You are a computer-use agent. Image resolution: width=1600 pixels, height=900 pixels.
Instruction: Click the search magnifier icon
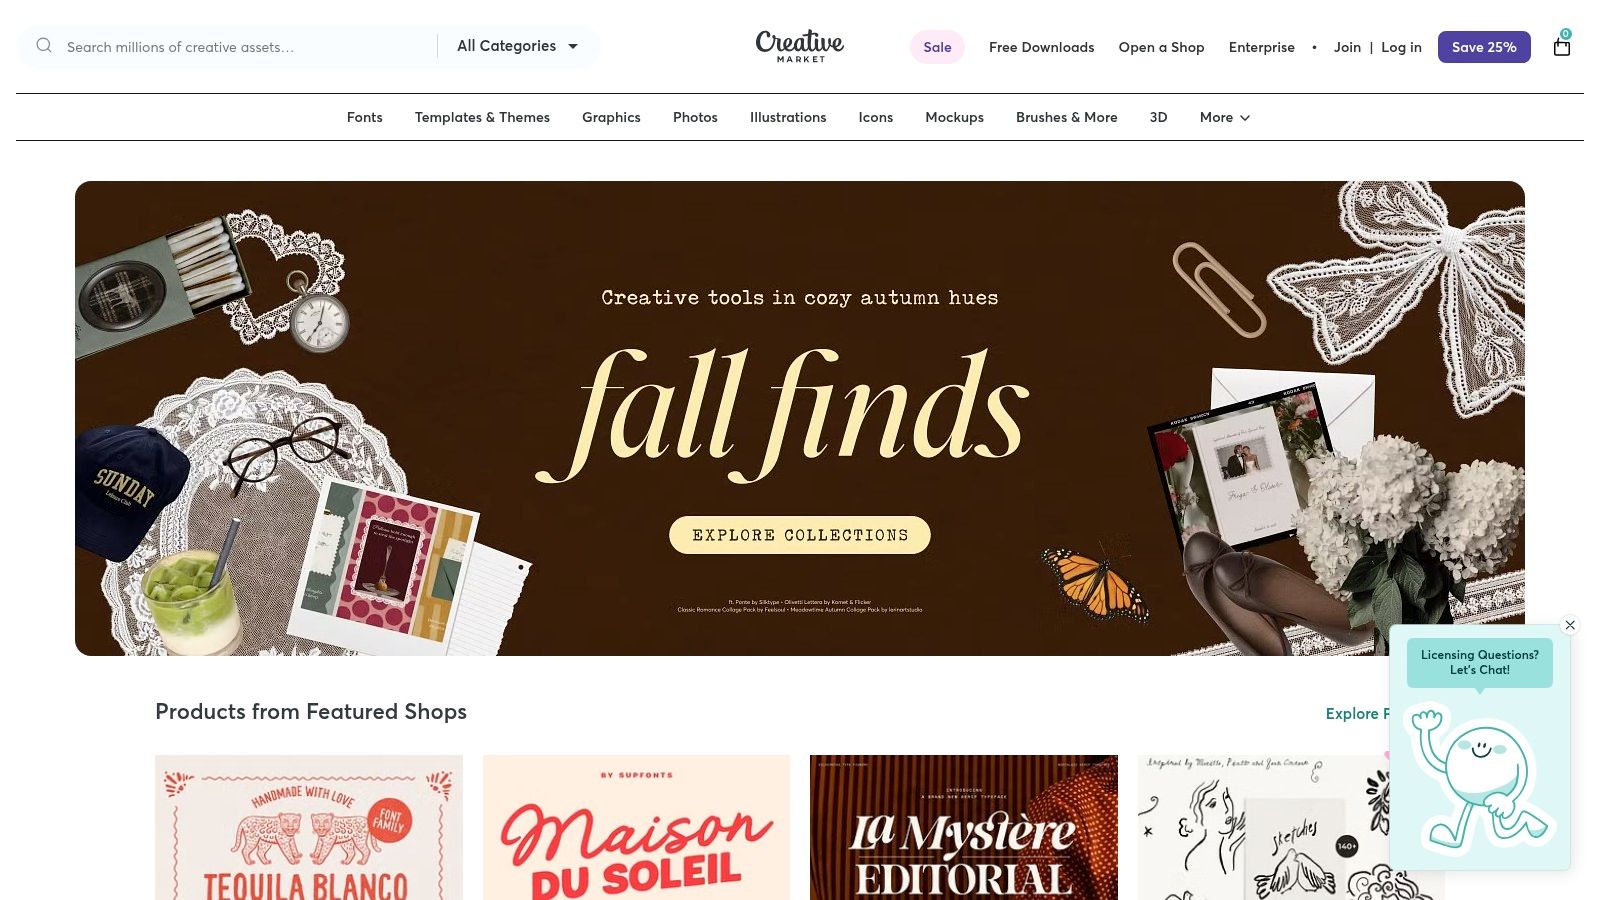pyautogui.click(x=44, y=45)
